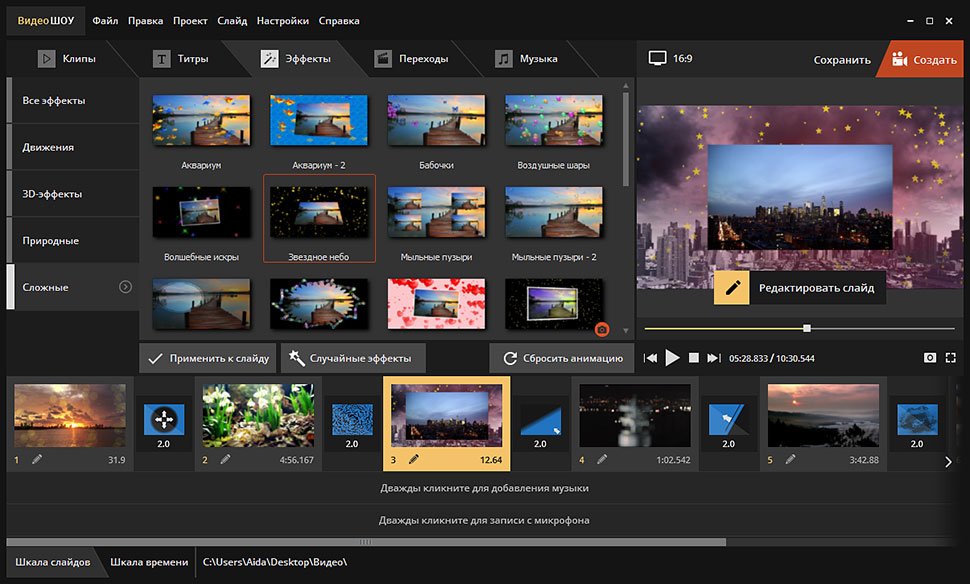970x584 pixels.
Task: Click the Создать button
Action: (924, 59)
